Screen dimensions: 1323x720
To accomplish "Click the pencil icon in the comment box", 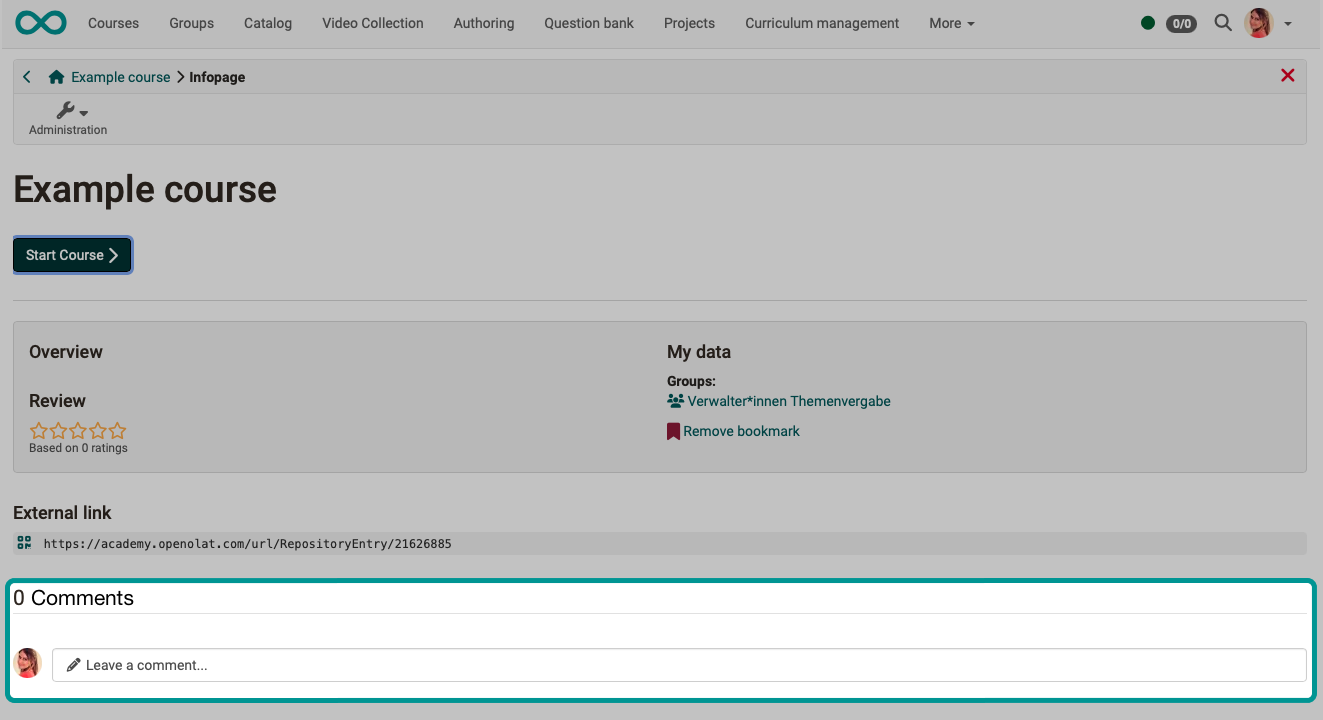I will 73,664.
